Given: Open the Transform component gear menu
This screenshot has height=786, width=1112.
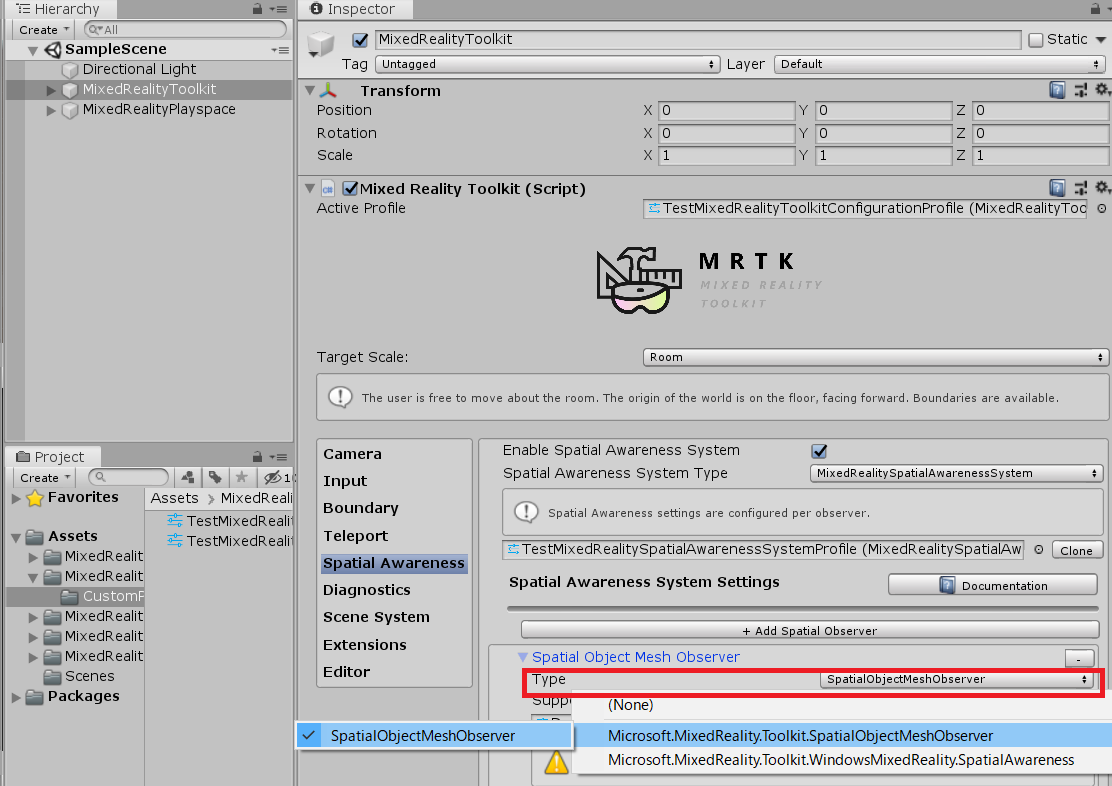Looking at the screenshot, I should [1102, 90].
